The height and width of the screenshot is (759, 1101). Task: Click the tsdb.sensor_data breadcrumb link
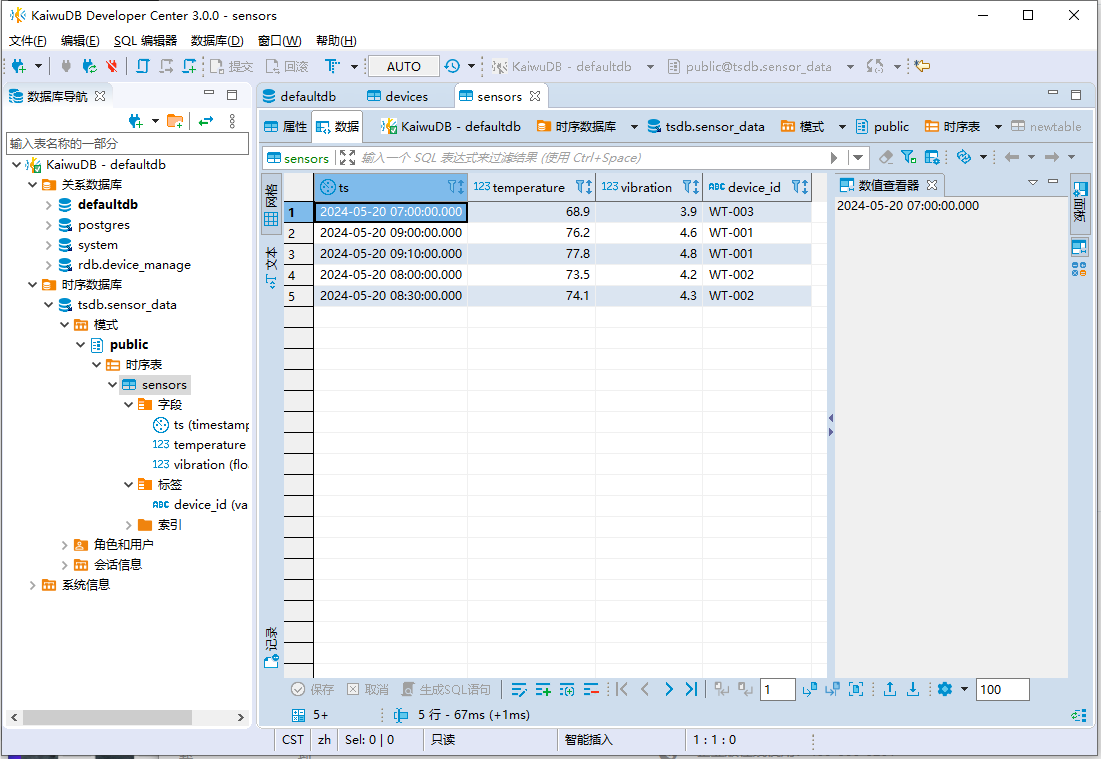pyautogui.click(x=706, y=126)
